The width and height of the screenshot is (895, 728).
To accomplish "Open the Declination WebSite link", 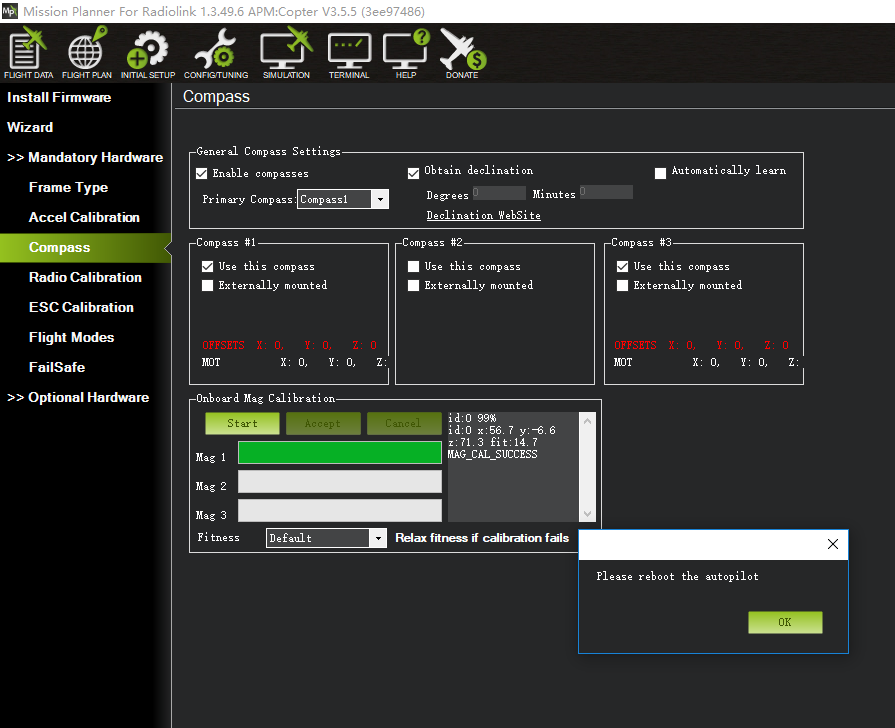I will click(x=483, y=215).
